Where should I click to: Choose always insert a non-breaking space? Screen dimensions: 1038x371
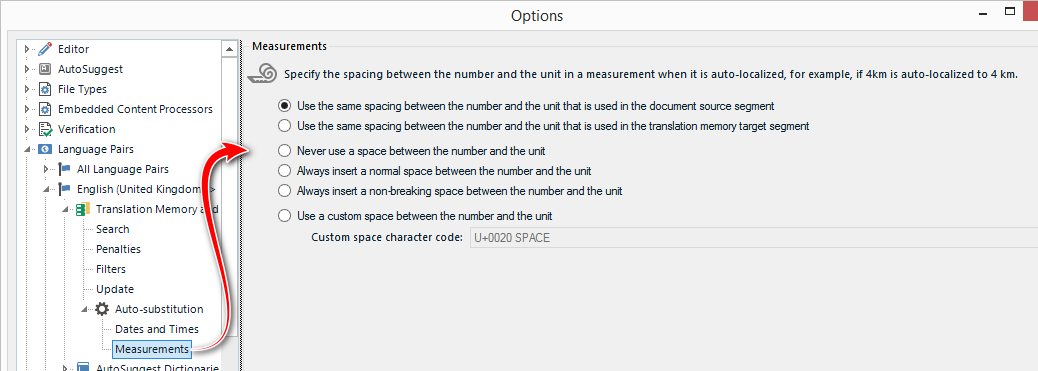click(x=284, y=191)
